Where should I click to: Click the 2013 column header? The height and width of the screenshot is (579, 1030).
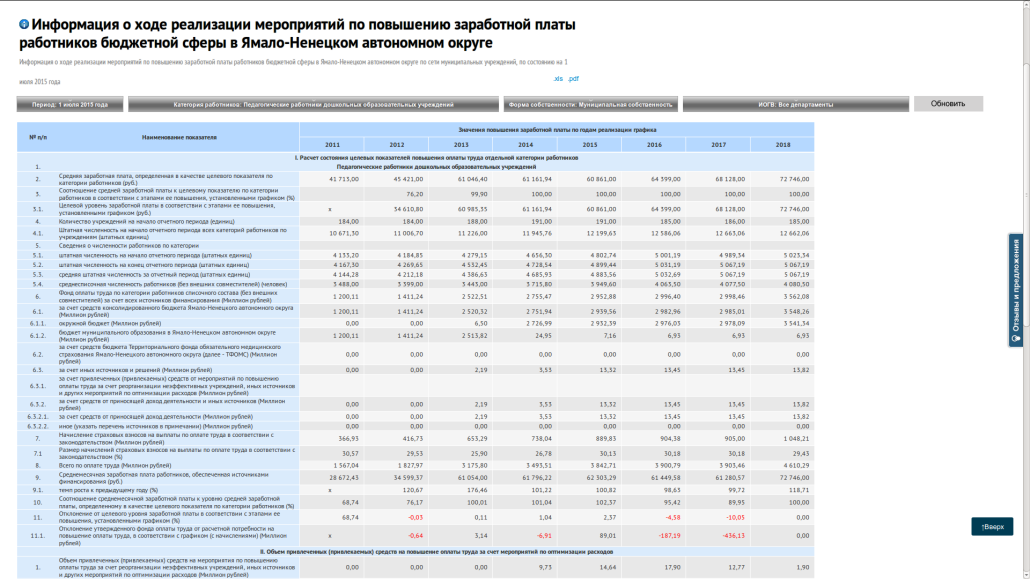(x=461, y=145)
